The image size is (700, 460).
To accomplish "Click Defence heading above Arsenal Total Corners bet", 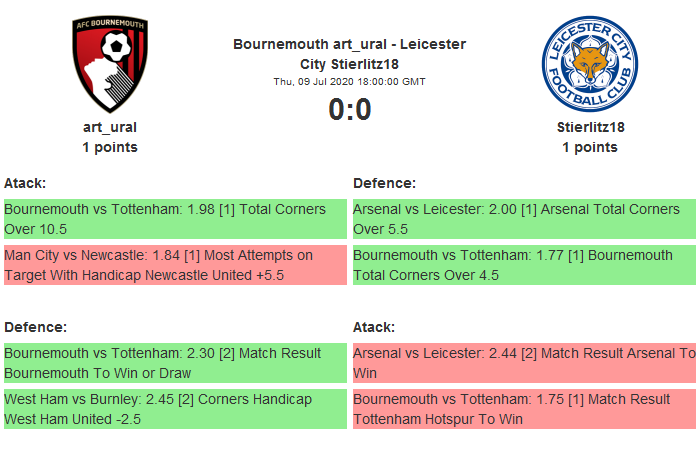I will 385,183.
